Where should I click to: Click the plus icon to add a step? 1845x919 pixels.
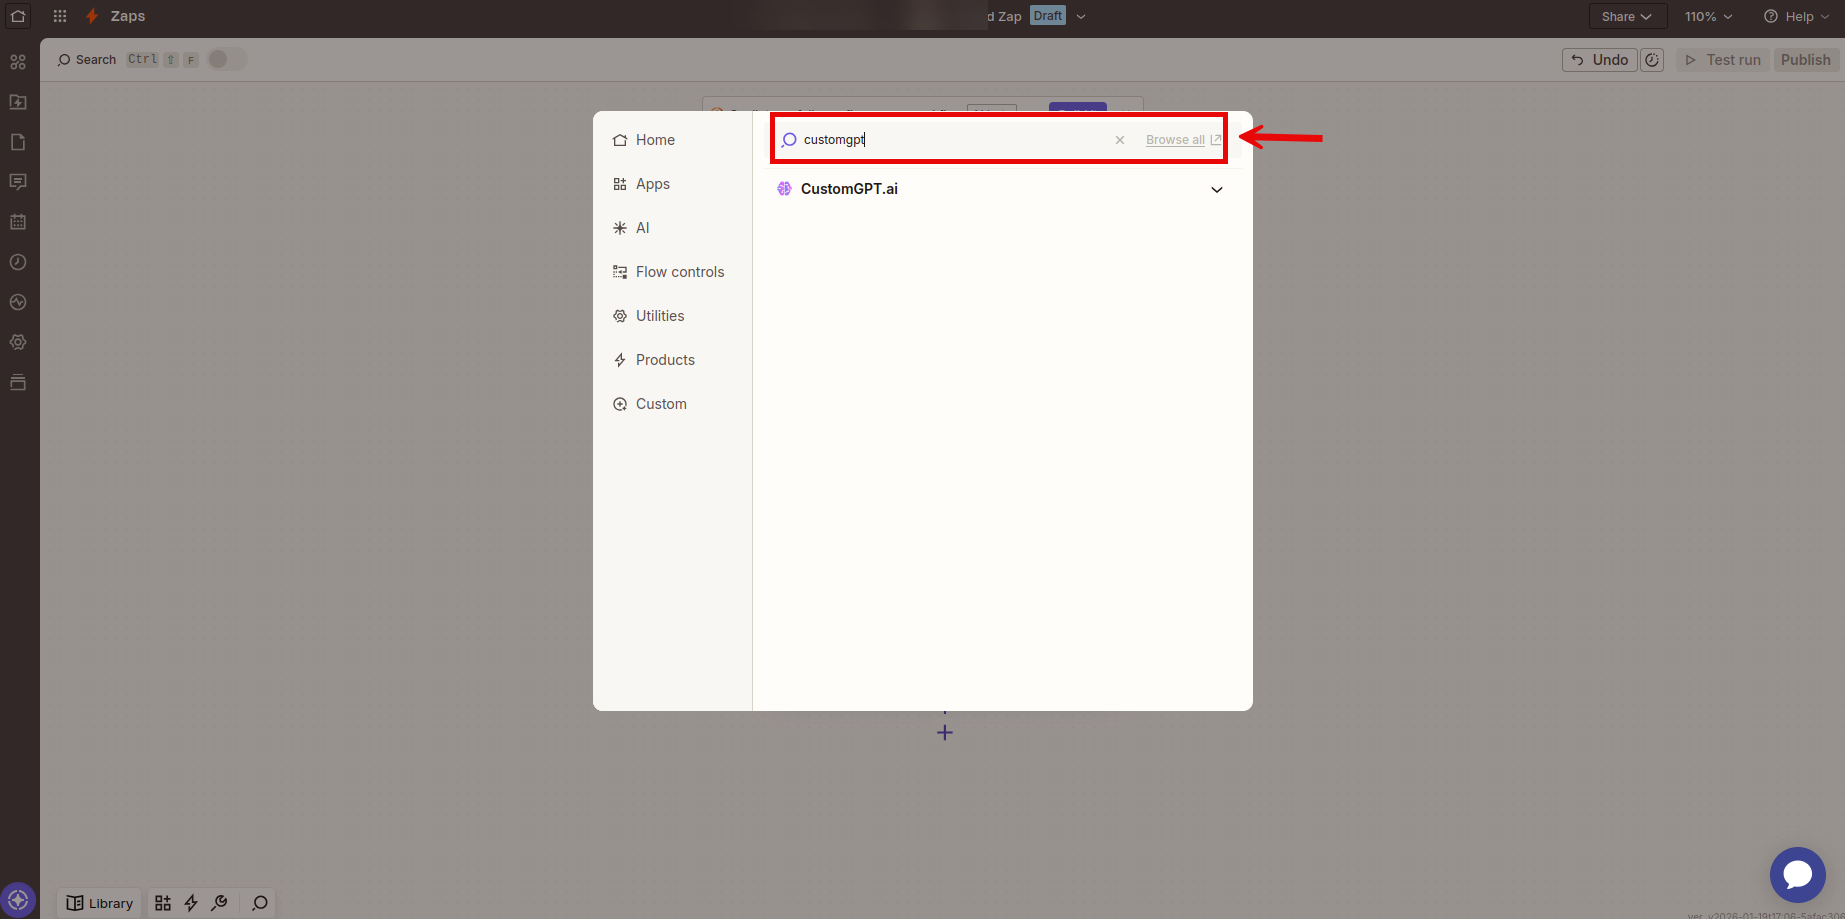945,733
